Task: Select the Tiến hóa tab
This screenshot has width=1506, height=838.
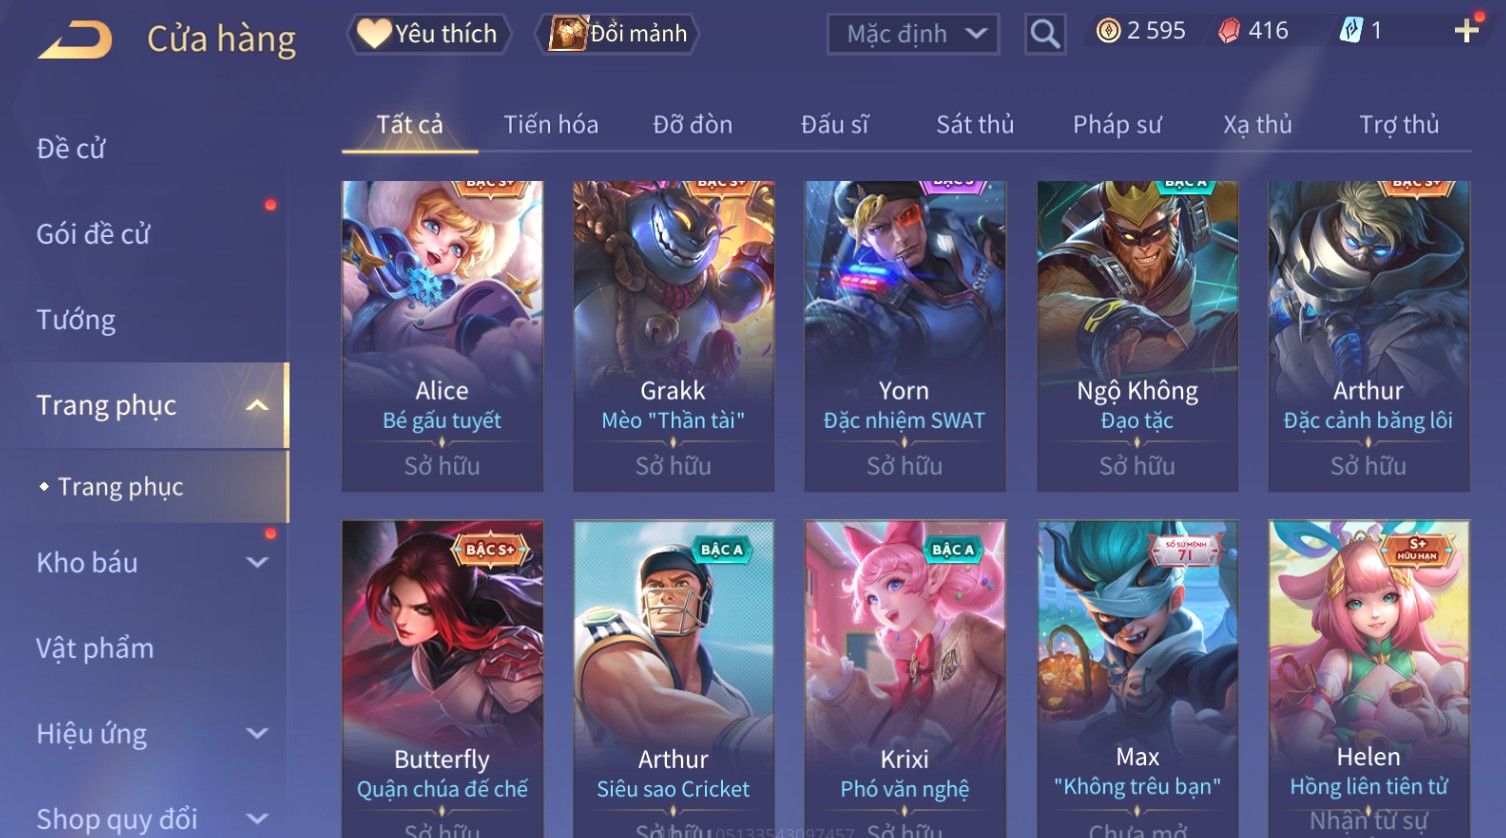Action: [551, 124]
